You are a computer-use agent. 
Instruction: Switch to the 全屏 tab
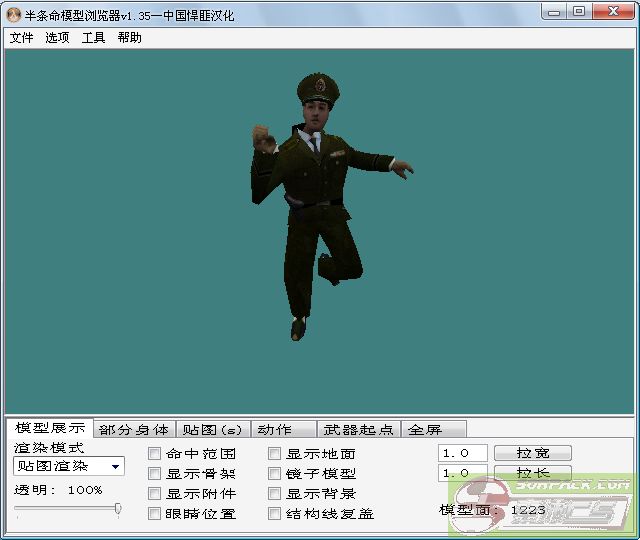425,430
